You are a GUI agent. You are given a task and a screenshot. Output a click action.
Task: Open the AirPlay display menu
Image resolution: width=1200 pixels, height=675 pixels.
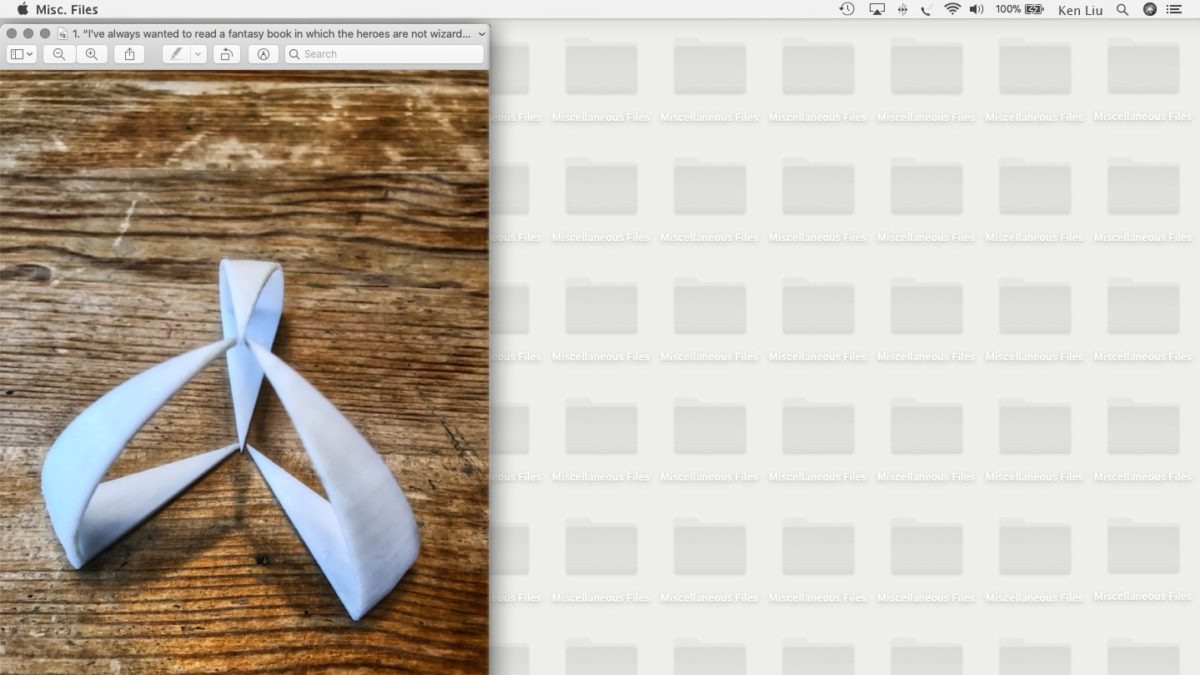(877, 9)
